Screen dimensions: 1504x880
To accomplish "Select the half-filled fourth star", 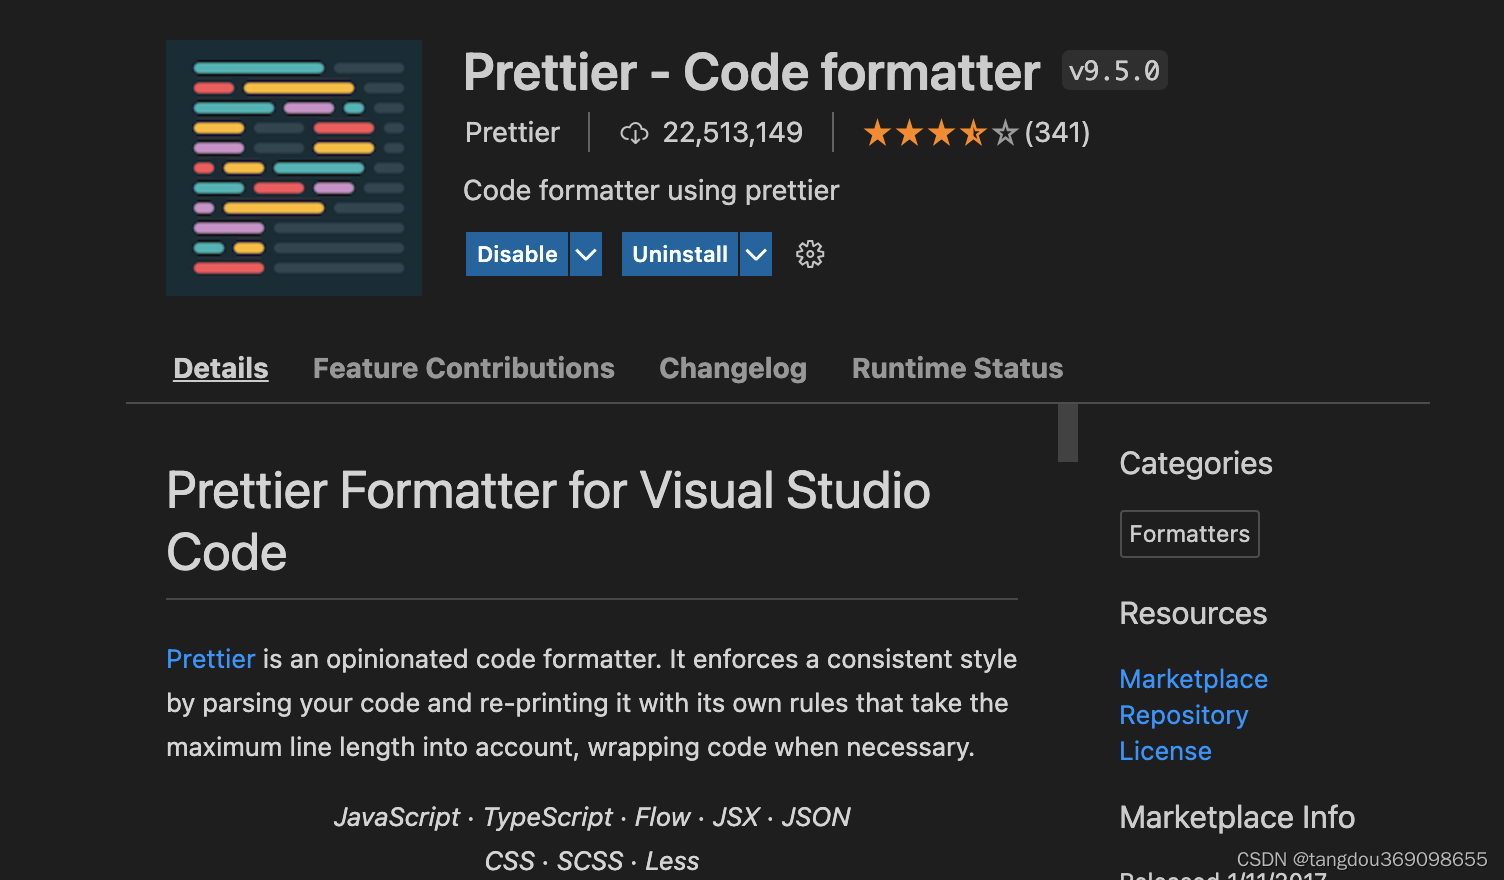I will pos(972,131).
